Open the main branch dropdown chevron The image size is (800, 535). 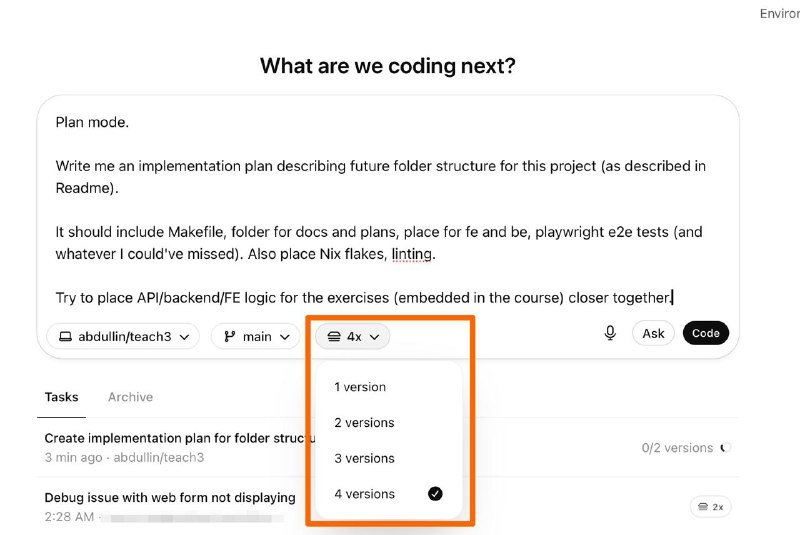[x=285, y=337]
